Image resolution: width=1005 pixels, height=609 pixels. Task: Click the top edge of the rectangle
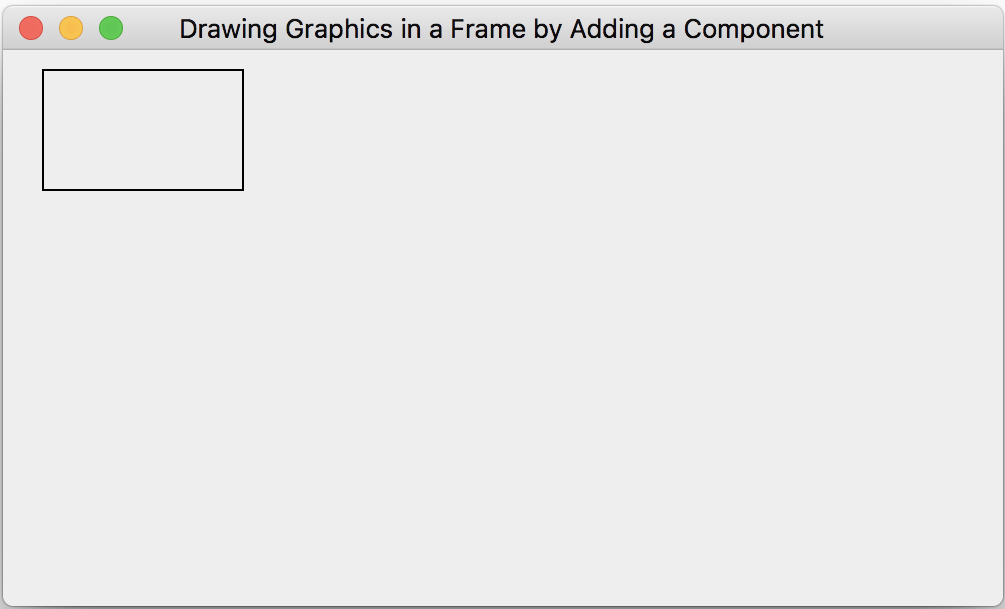(143, 70)
